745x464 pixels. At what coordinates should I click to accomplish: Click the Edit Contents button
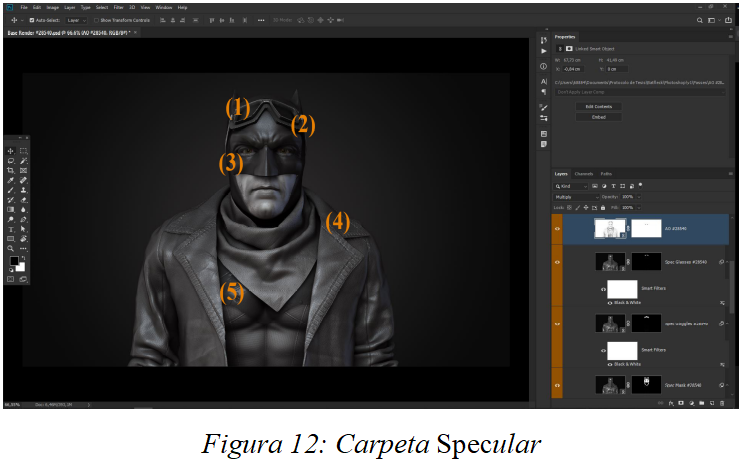coord(598,106)
